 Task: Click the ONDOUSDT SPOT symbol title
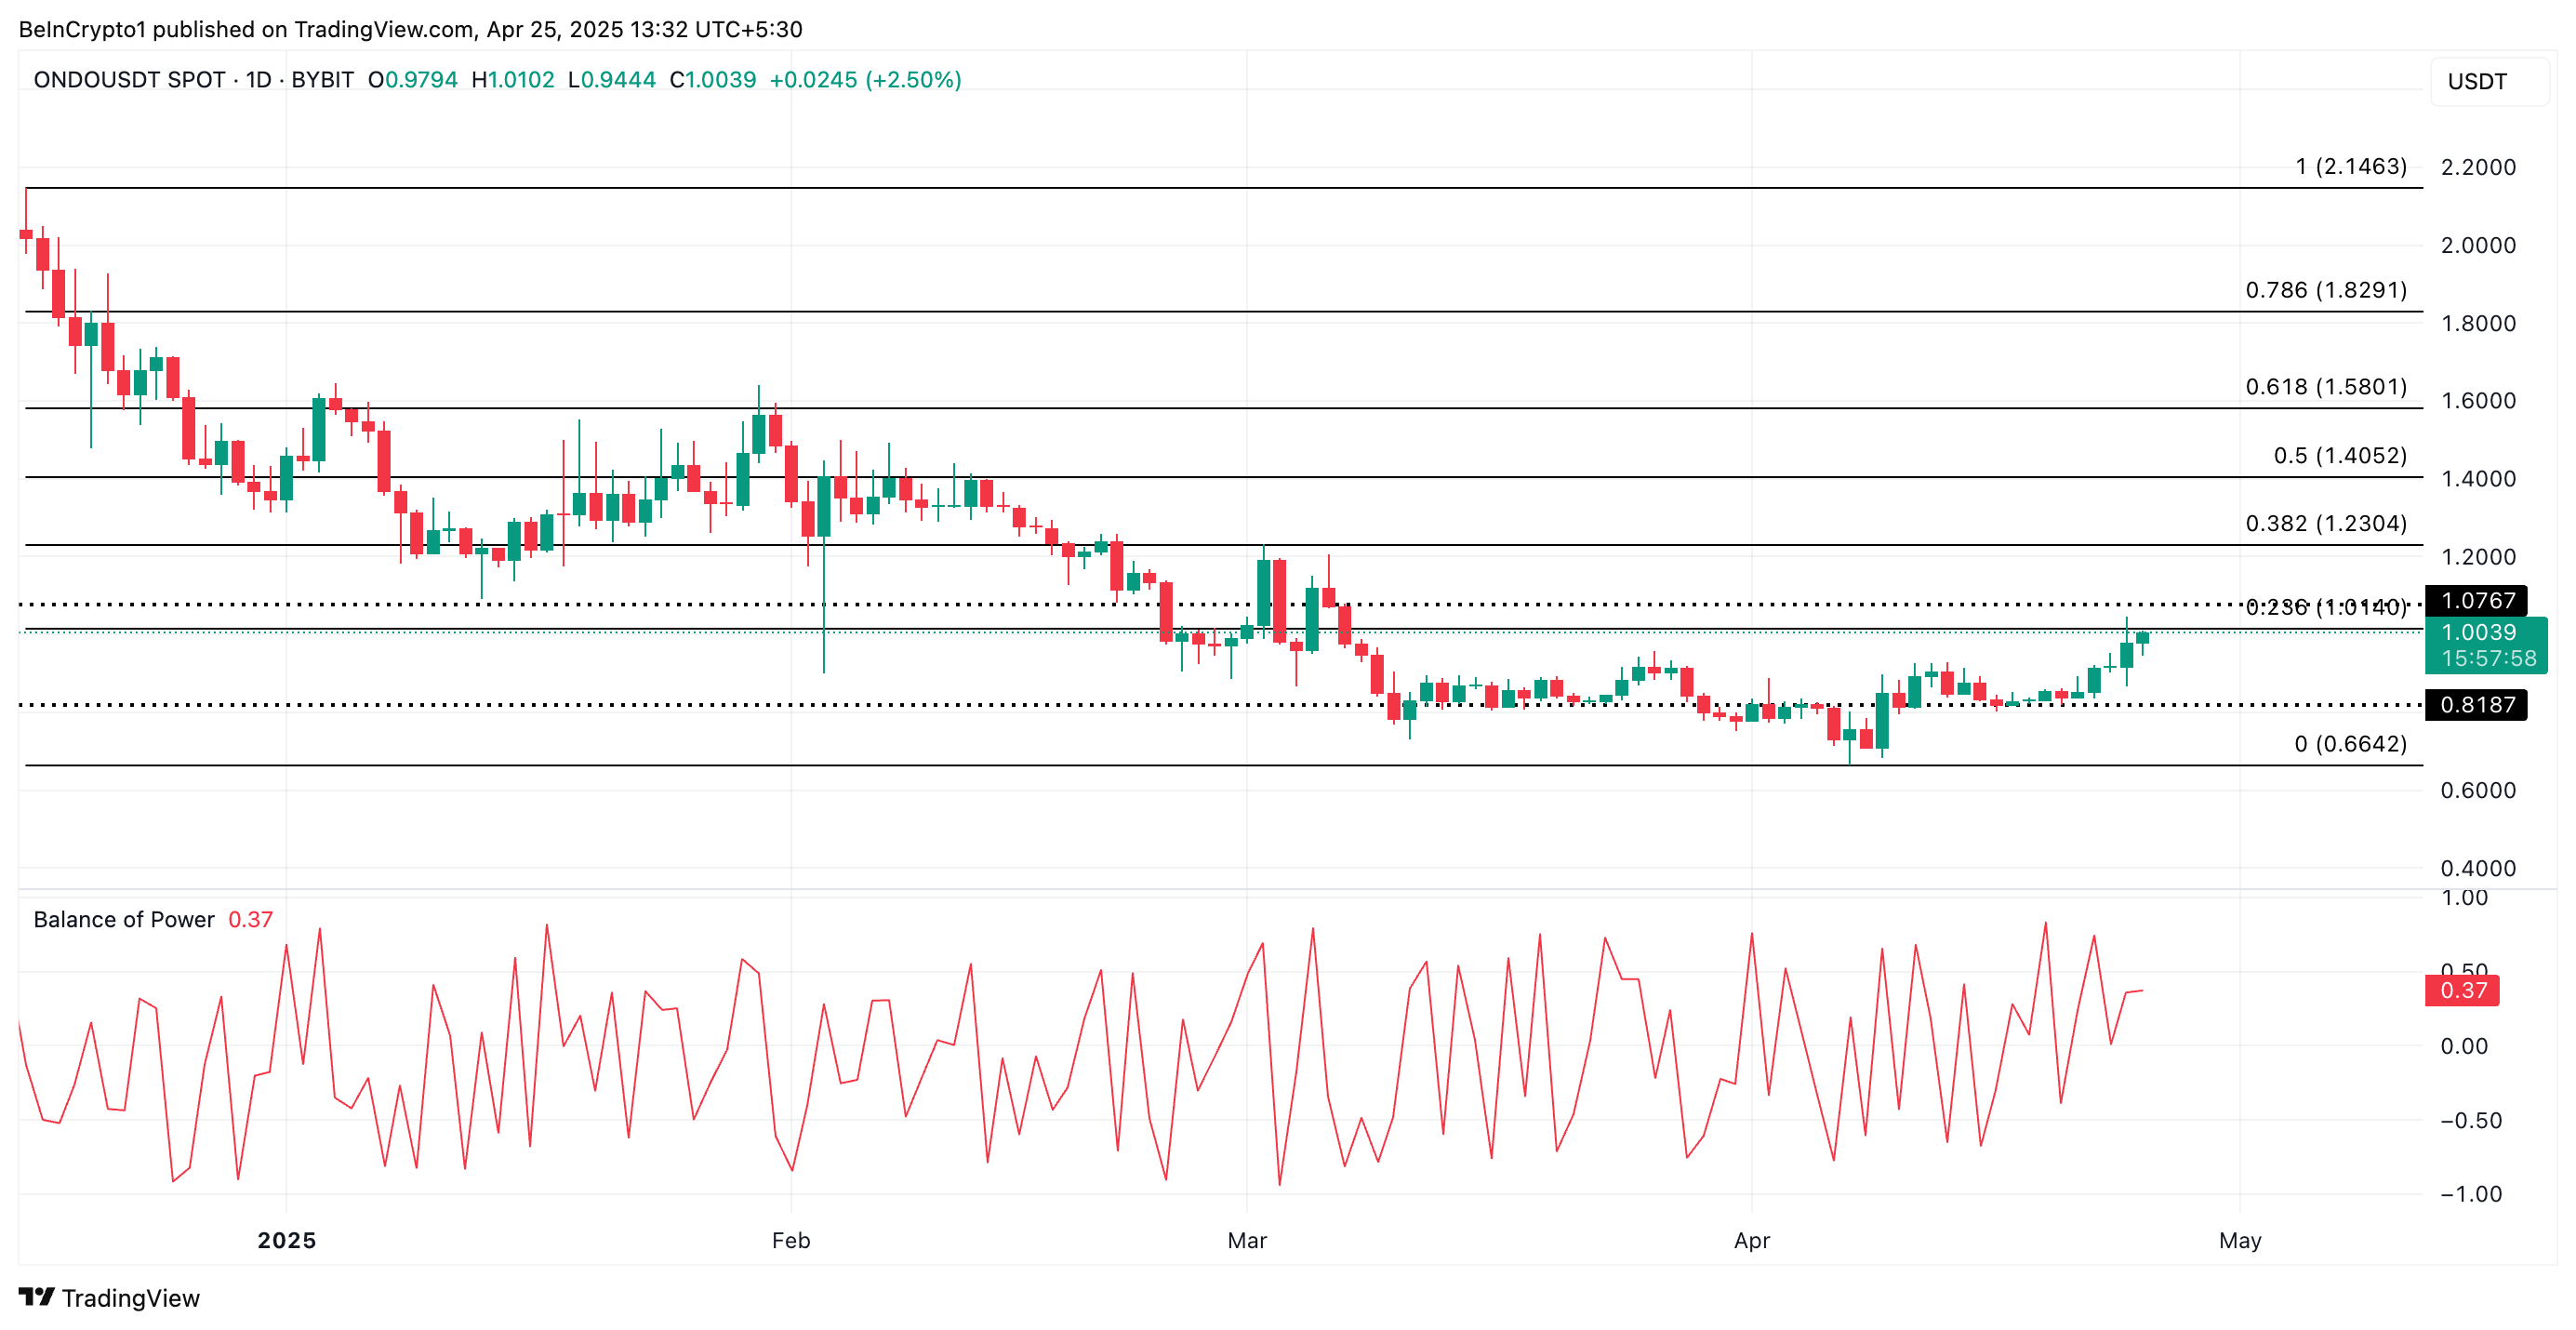pos(129,80)
